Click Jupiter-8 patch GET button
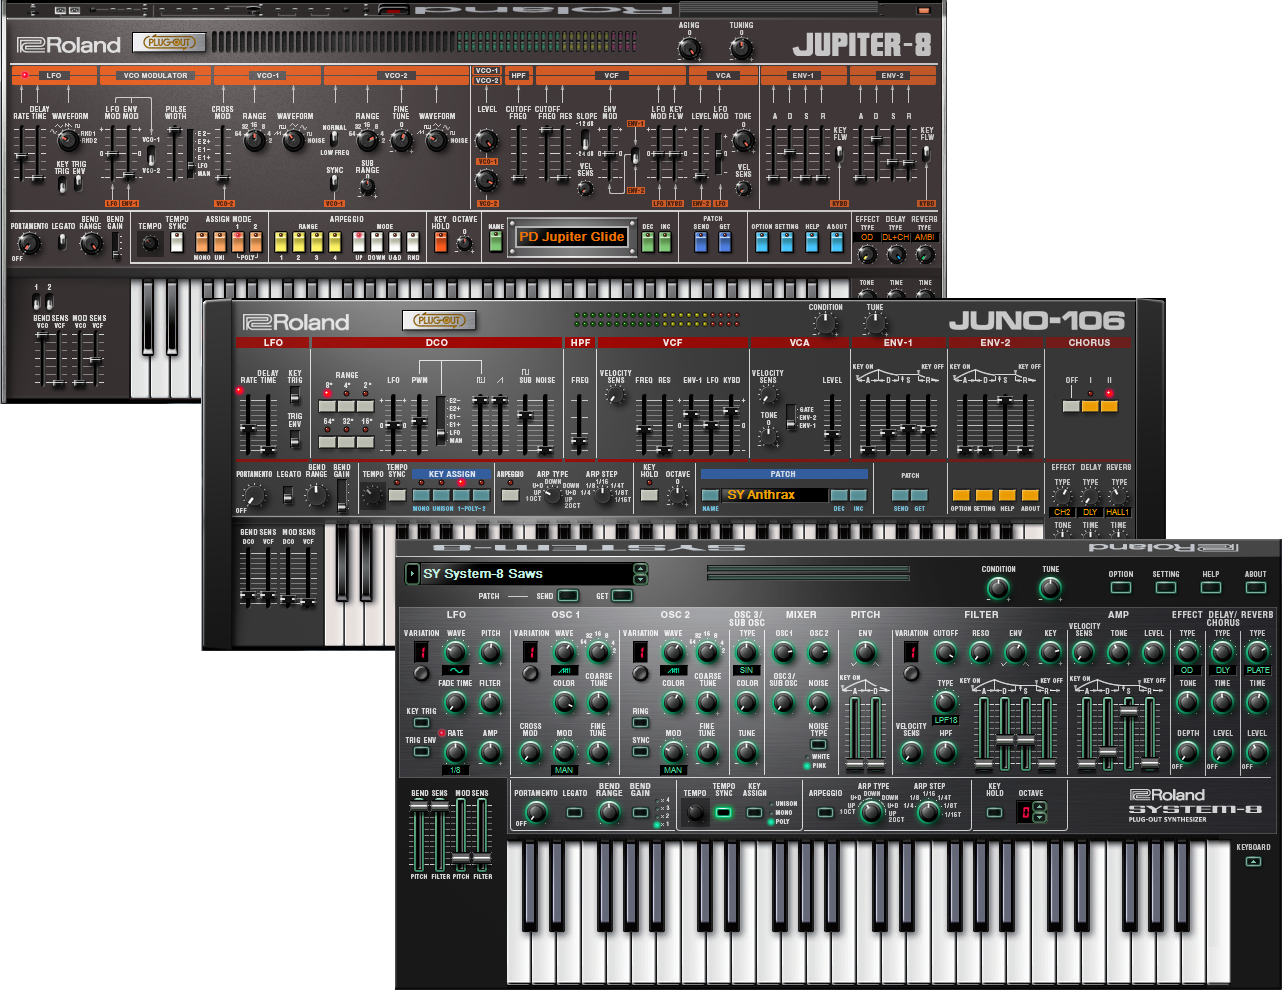Viewport: 1282px width, 990px height. 725,242
